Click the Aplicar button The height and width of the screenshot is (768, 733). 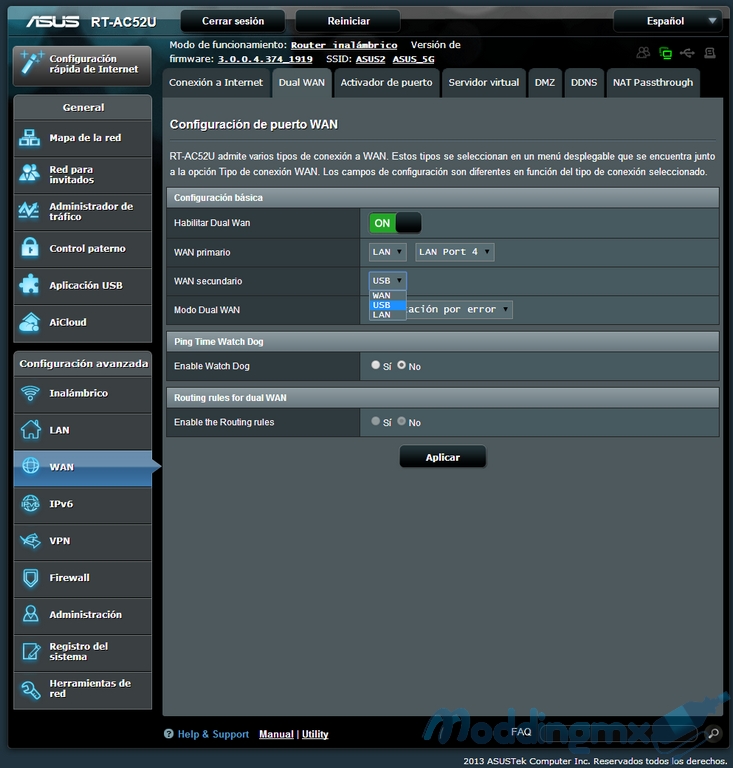(x=443, y=457)
